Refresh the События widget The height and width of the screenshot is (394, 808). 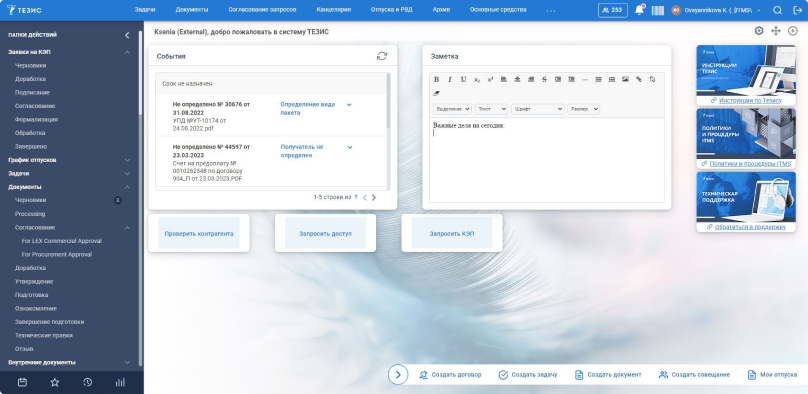click(x=382, y=56)
